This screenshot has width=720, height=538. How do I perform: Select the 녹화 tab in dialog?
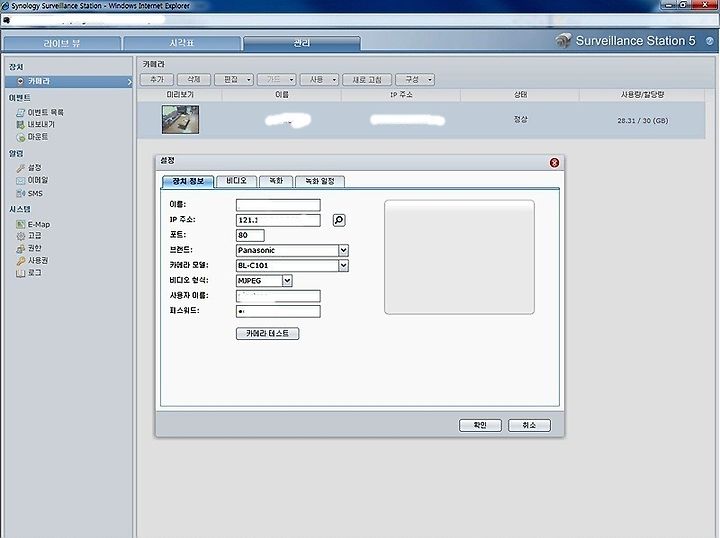[276, 181]
